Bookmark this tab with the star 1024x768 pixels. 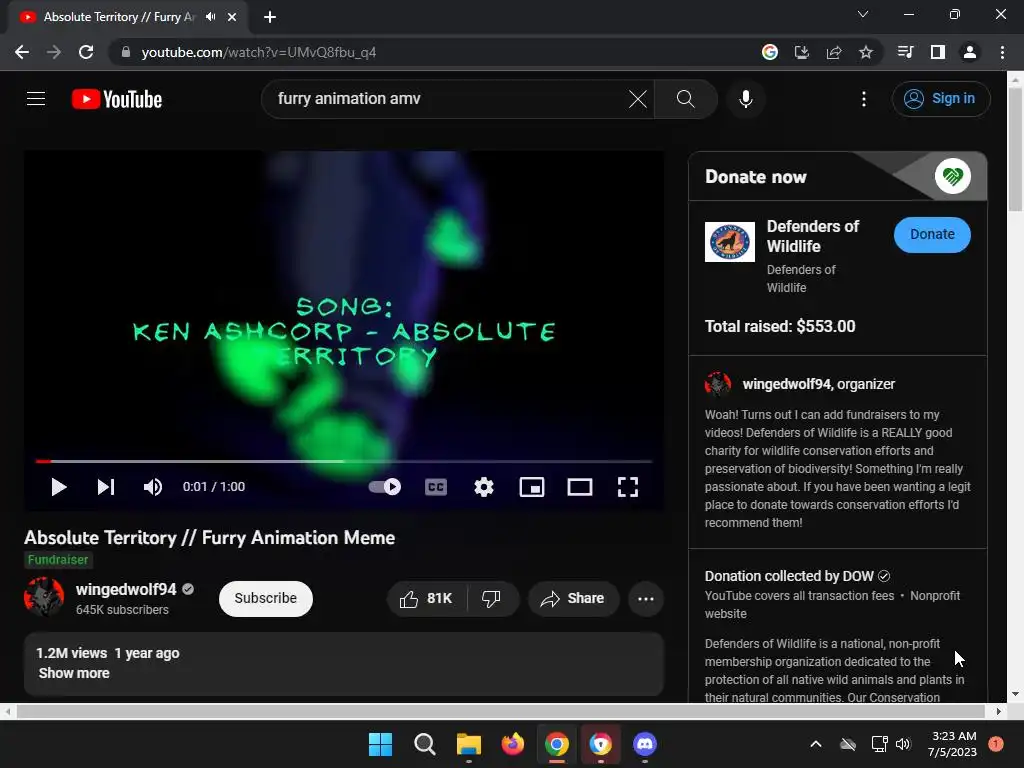[x=865, y=52]
